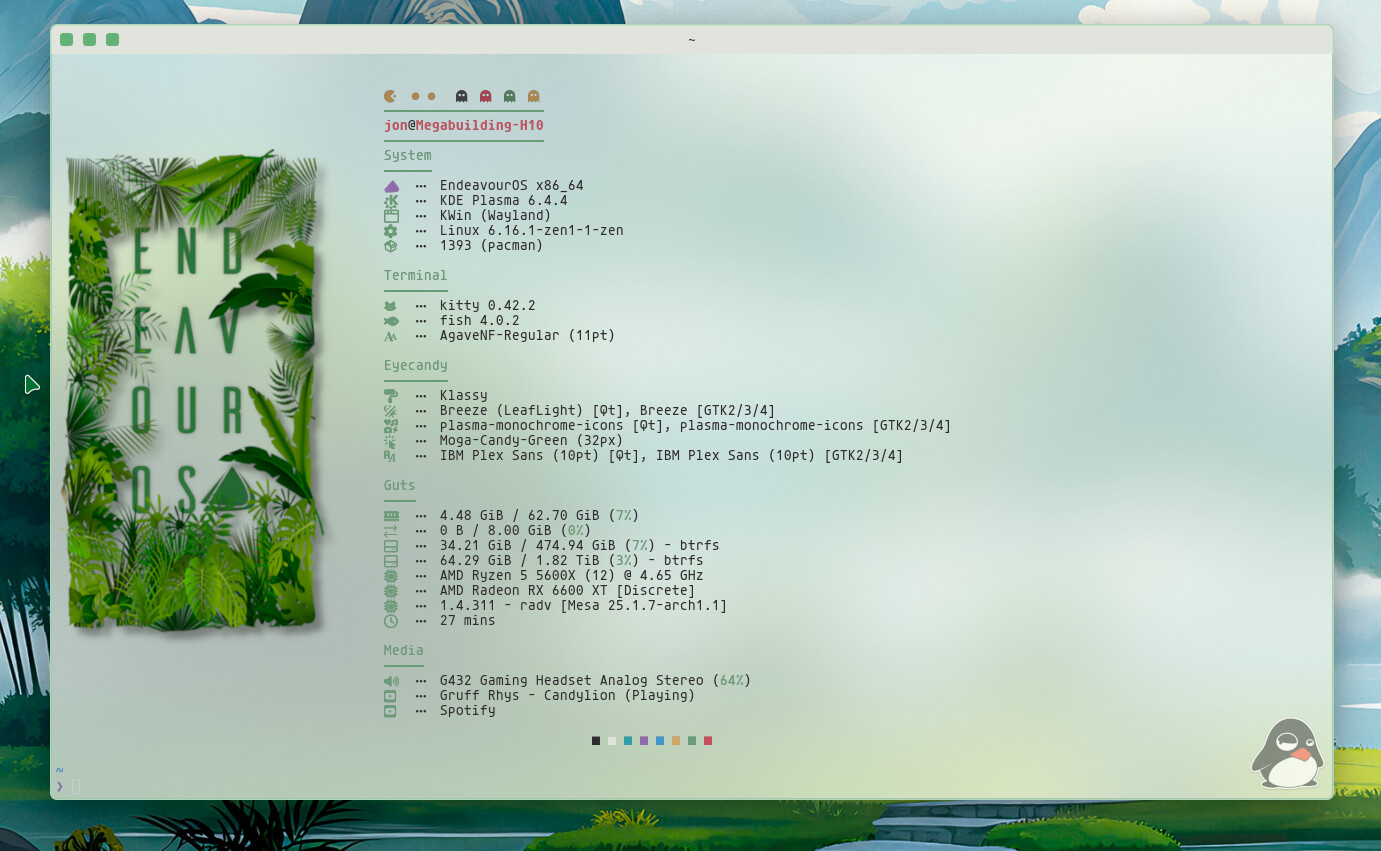Click the font icon beside IBM Plex Sans
The width and height of the screenshot is (1381, 851).
(x=391, y=455)
